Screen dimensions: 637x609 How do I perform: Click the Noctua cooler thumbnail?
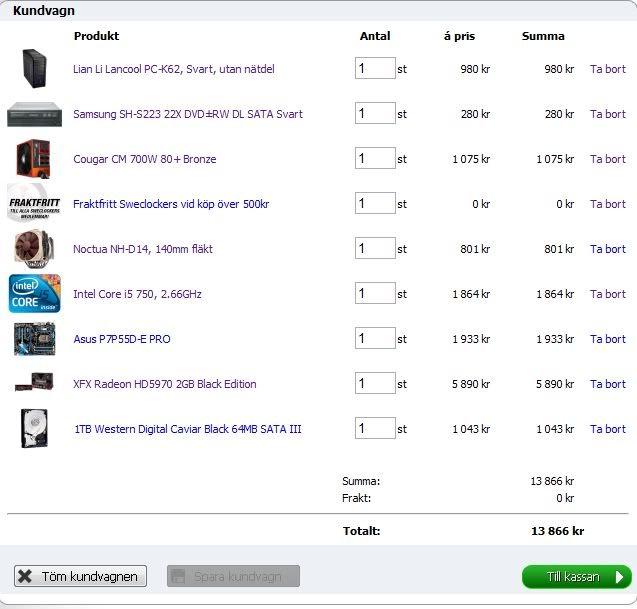click(34, 249)
